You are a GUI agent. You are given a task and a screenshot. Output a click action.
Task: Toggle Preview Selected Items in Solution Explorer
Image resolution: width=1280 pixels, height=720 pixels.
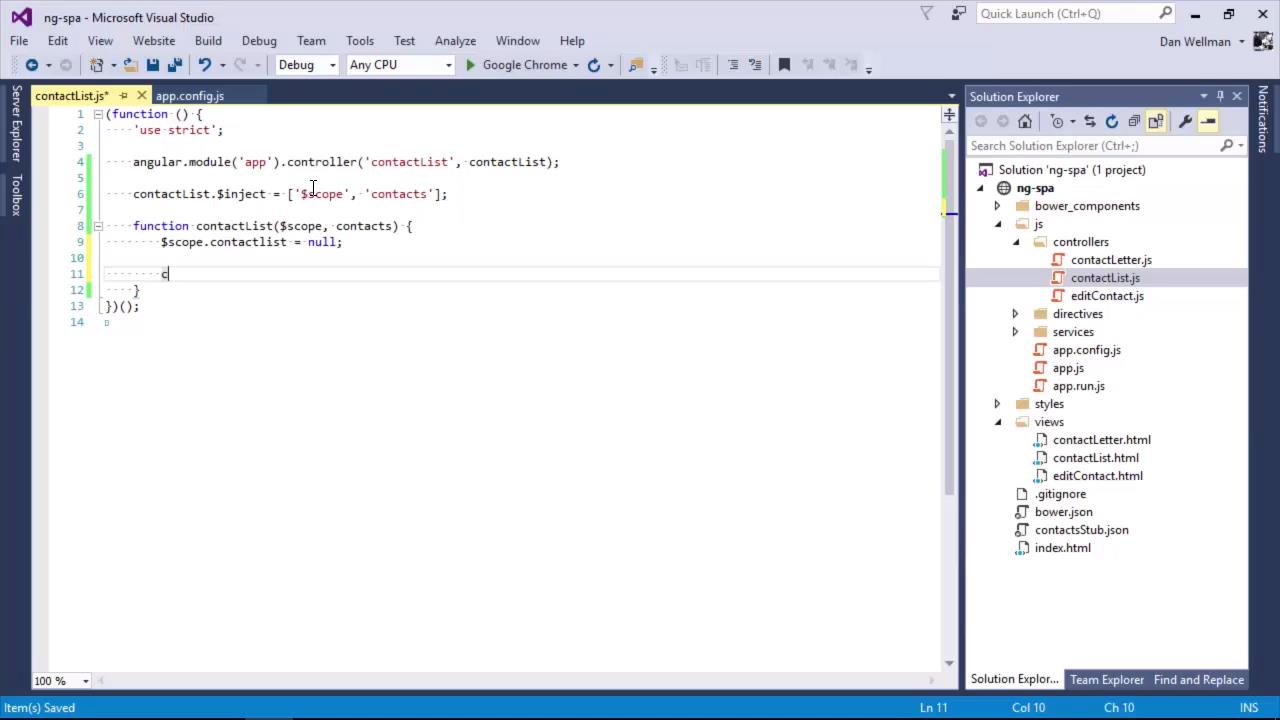tap(1208, 121)
